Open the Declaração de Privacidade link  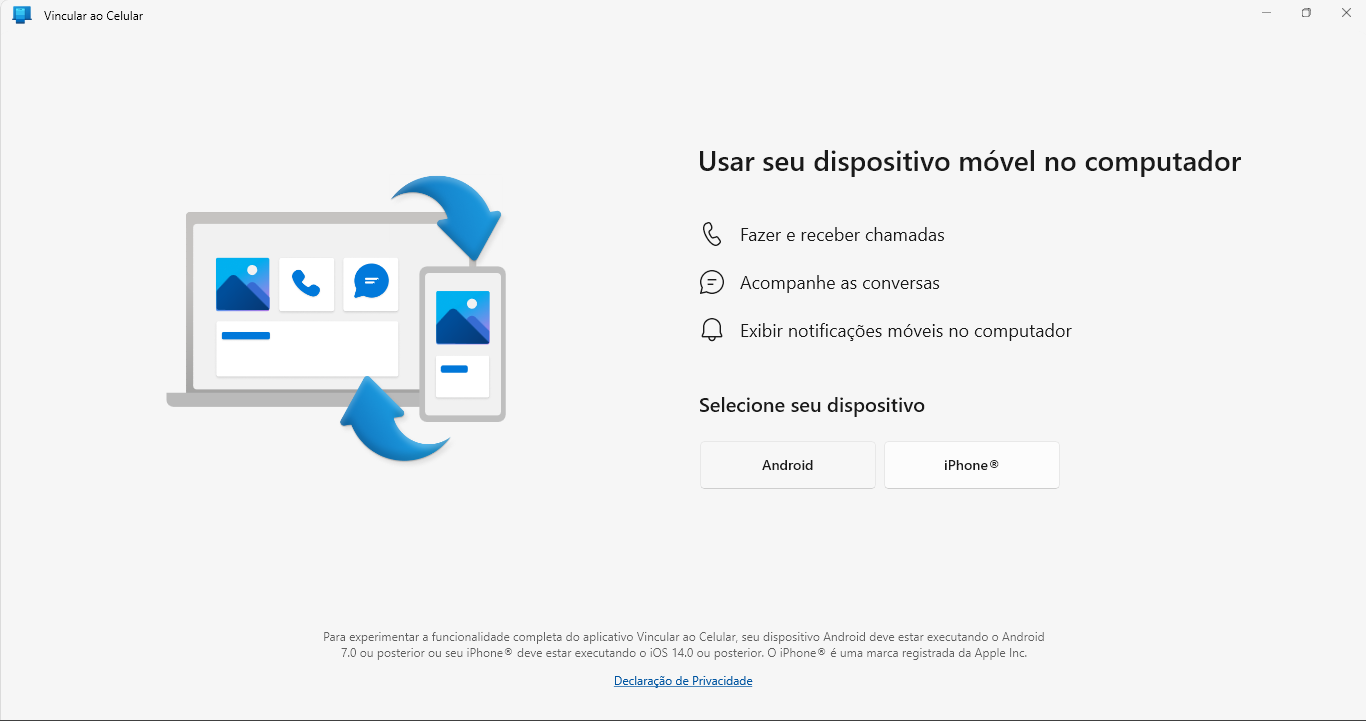point(683,681)
